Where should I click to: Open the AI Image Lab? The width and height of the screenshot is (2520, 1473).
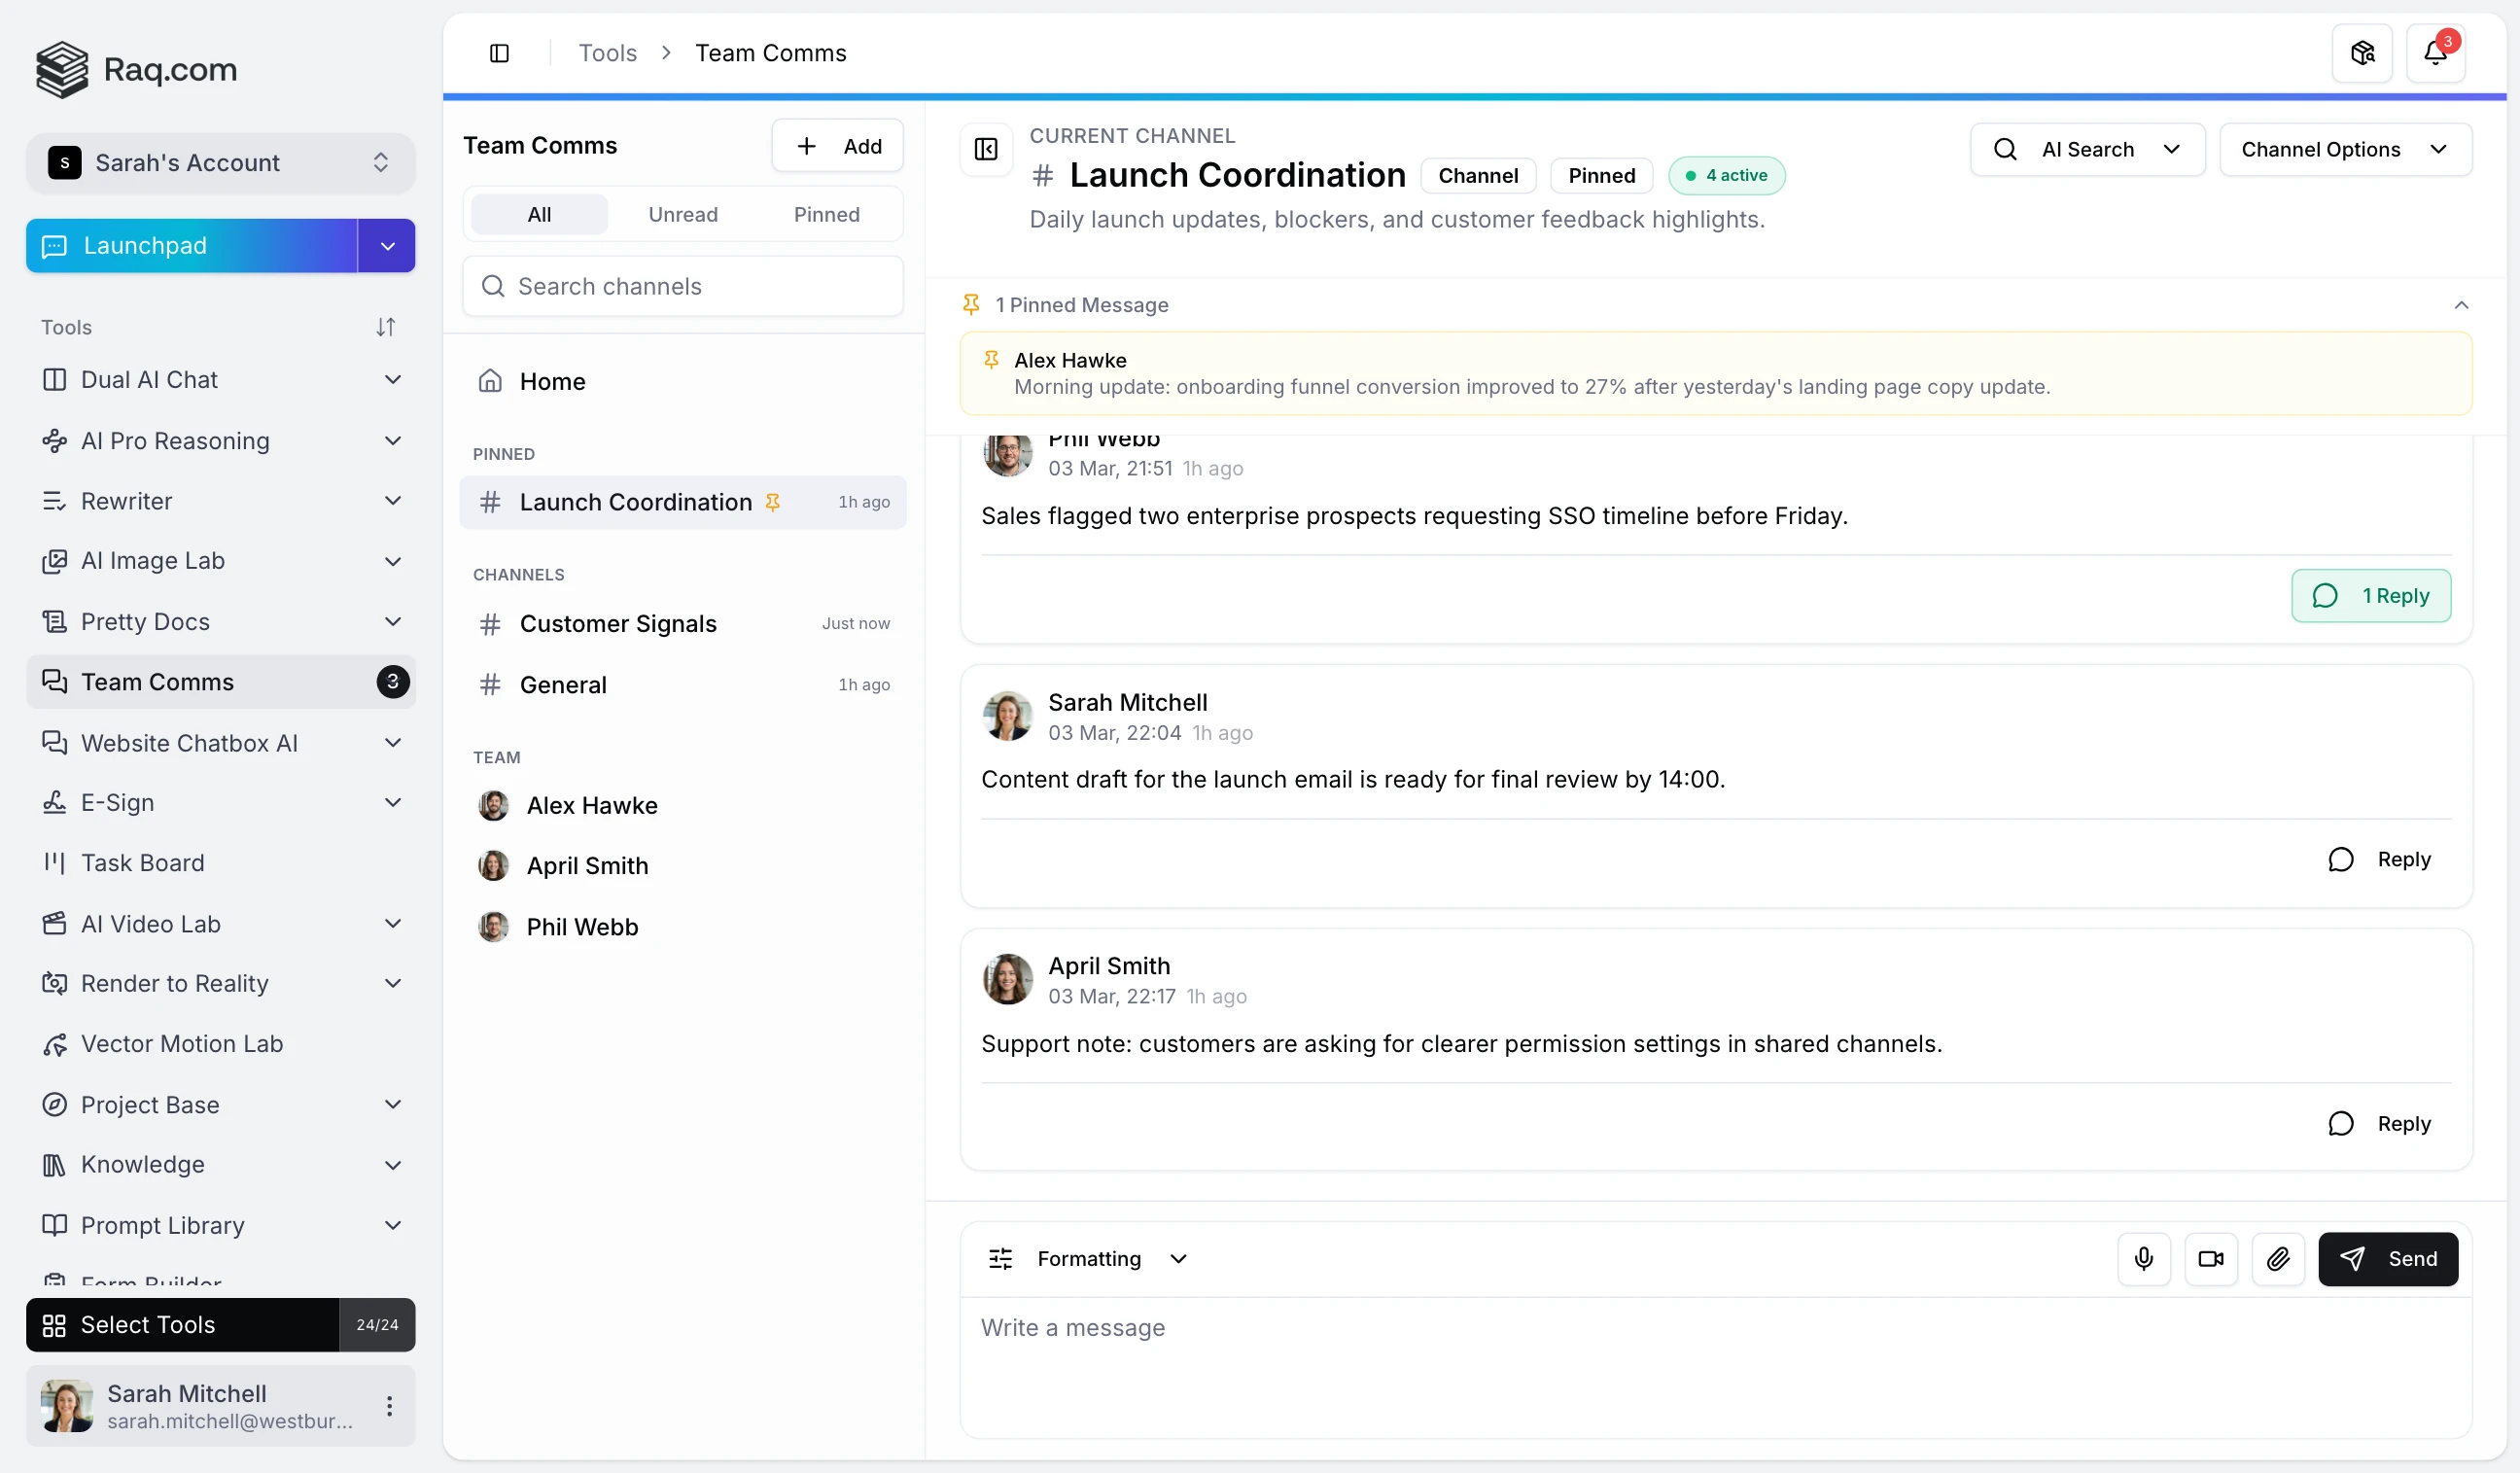point(152,561)
